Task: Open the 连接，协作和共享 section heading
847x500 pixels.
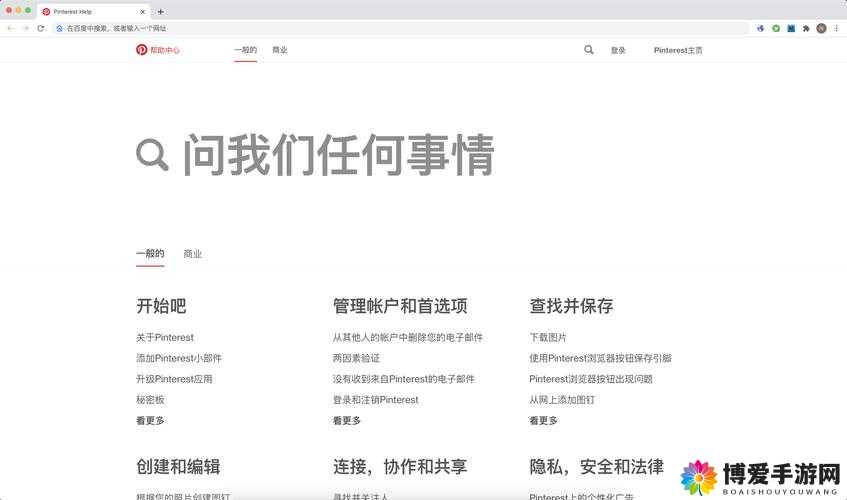Action: click(x=400, y=467)
